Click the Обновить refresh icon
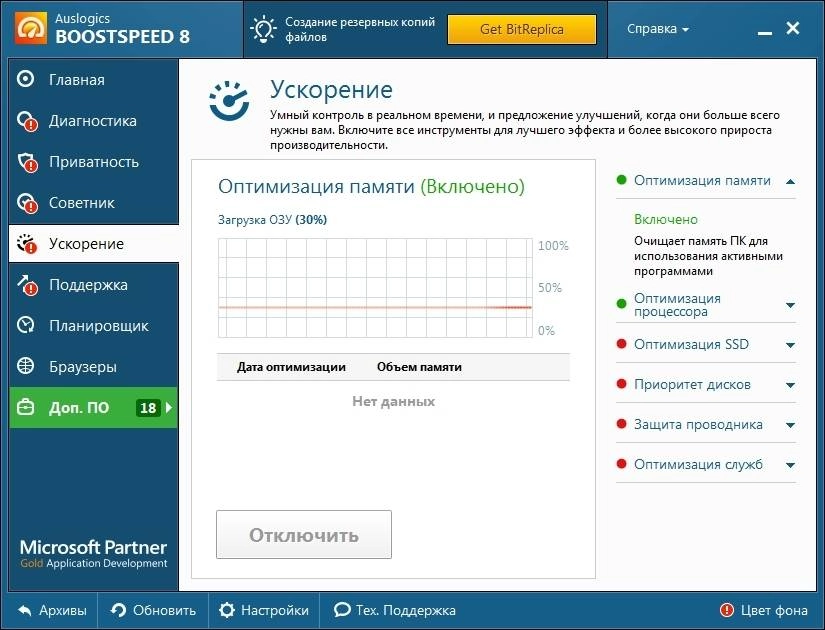Image resolution: width=825 pixels, height=630 pixels. 118,611
